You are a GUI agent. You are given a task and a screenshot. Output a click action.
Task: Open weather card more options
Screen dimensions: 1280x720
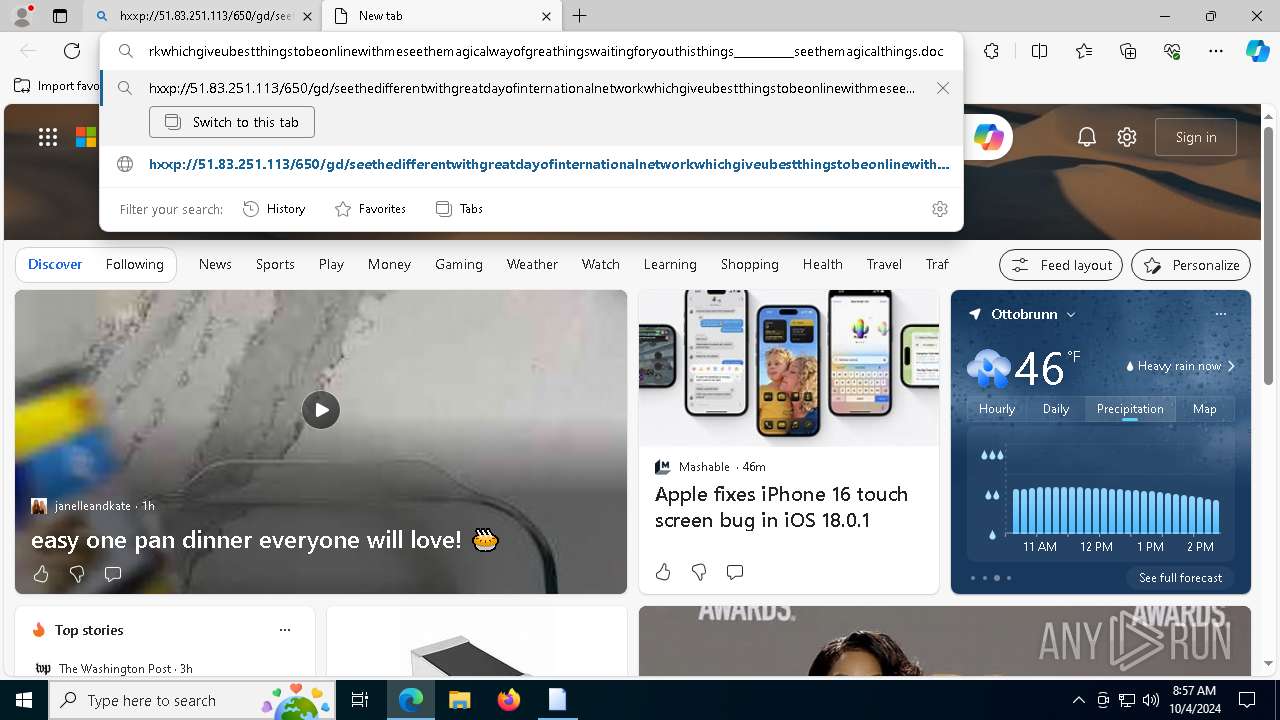pyautogui.click(x=1220, y=314)
